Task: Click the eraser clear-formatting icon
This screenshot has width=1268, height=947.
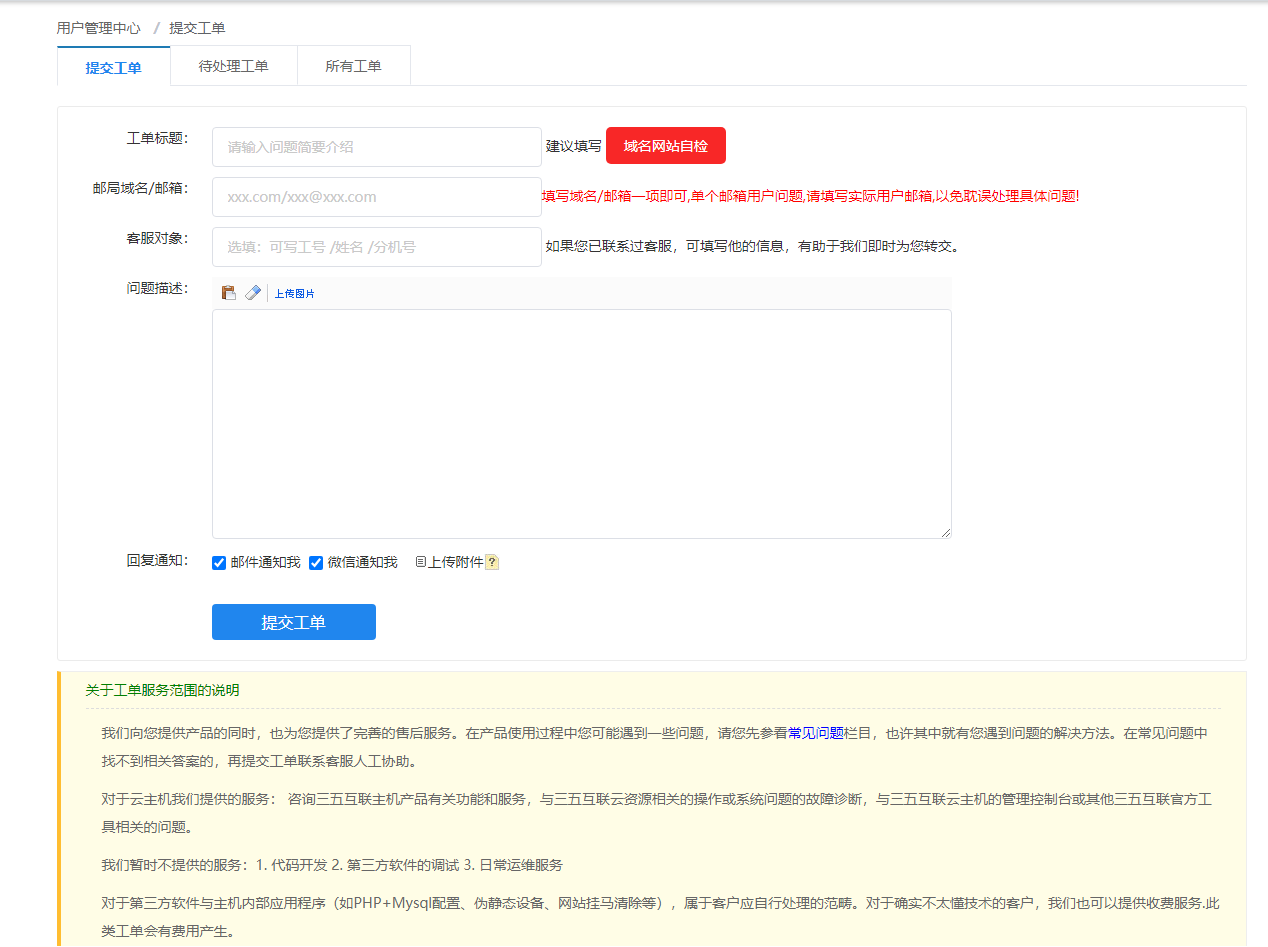Action: click(x=253, y=293)
